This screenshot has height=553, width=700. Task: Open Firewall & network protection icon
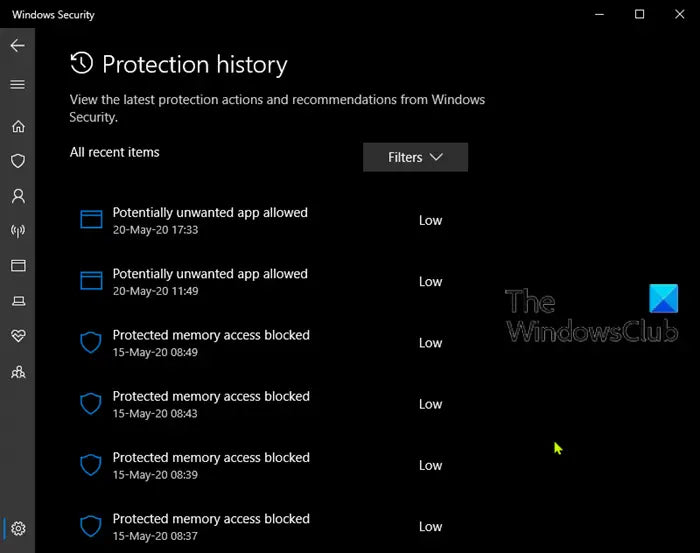pyautogui.click(x=17, y=231)
